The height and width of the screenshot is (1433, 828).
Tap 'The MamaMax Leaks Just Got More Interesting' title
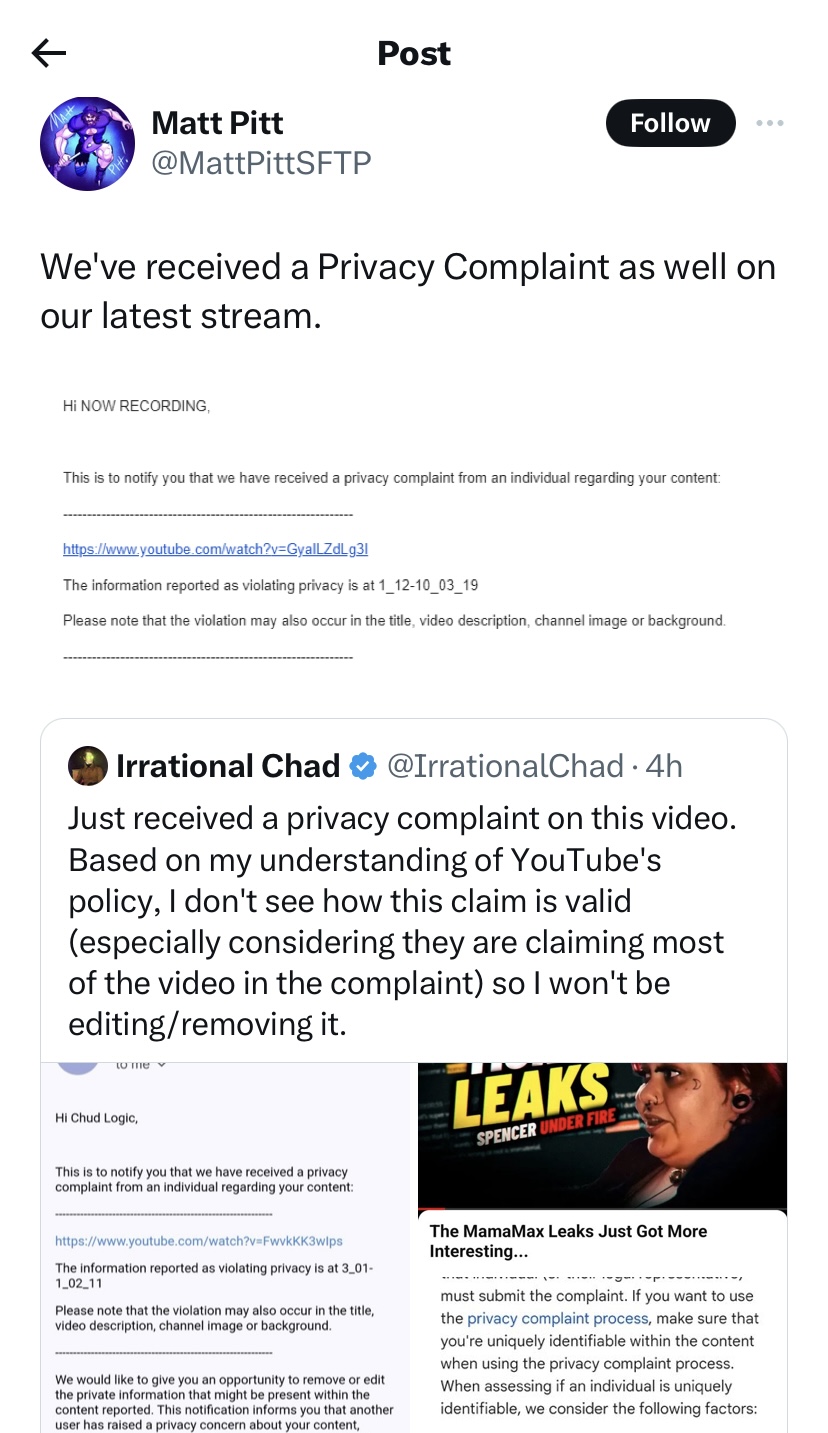(568, 1241)
